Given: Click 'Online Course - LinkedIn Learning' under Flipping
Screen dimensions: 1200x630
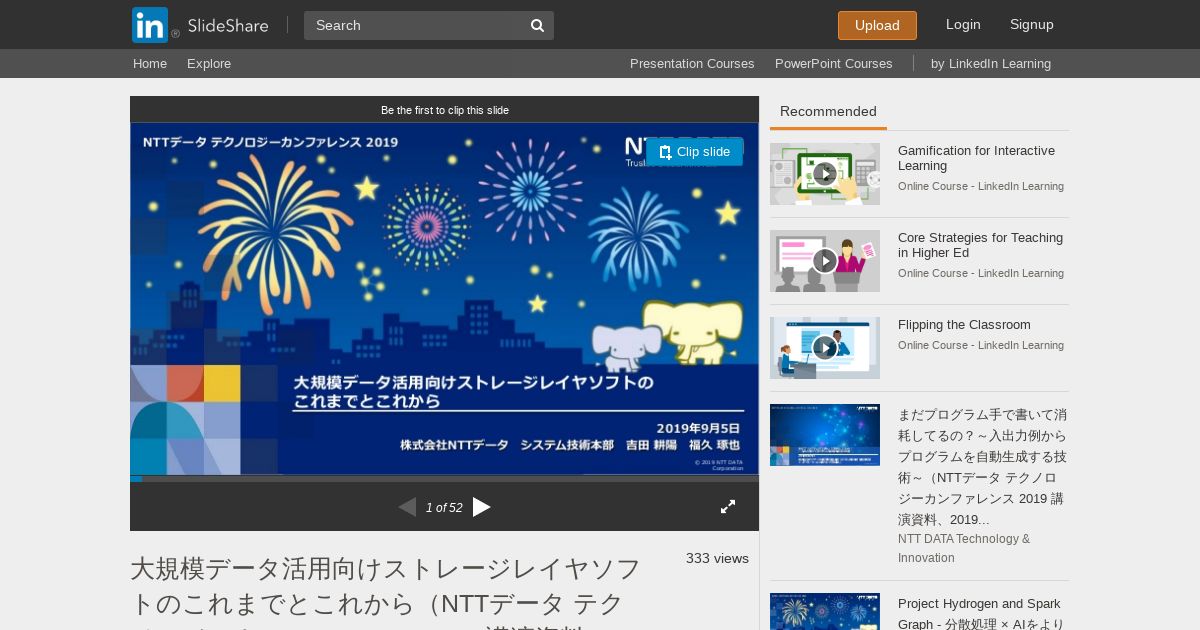Looking at the screenshot, I should pyautogui.click(x=981, y=345).
